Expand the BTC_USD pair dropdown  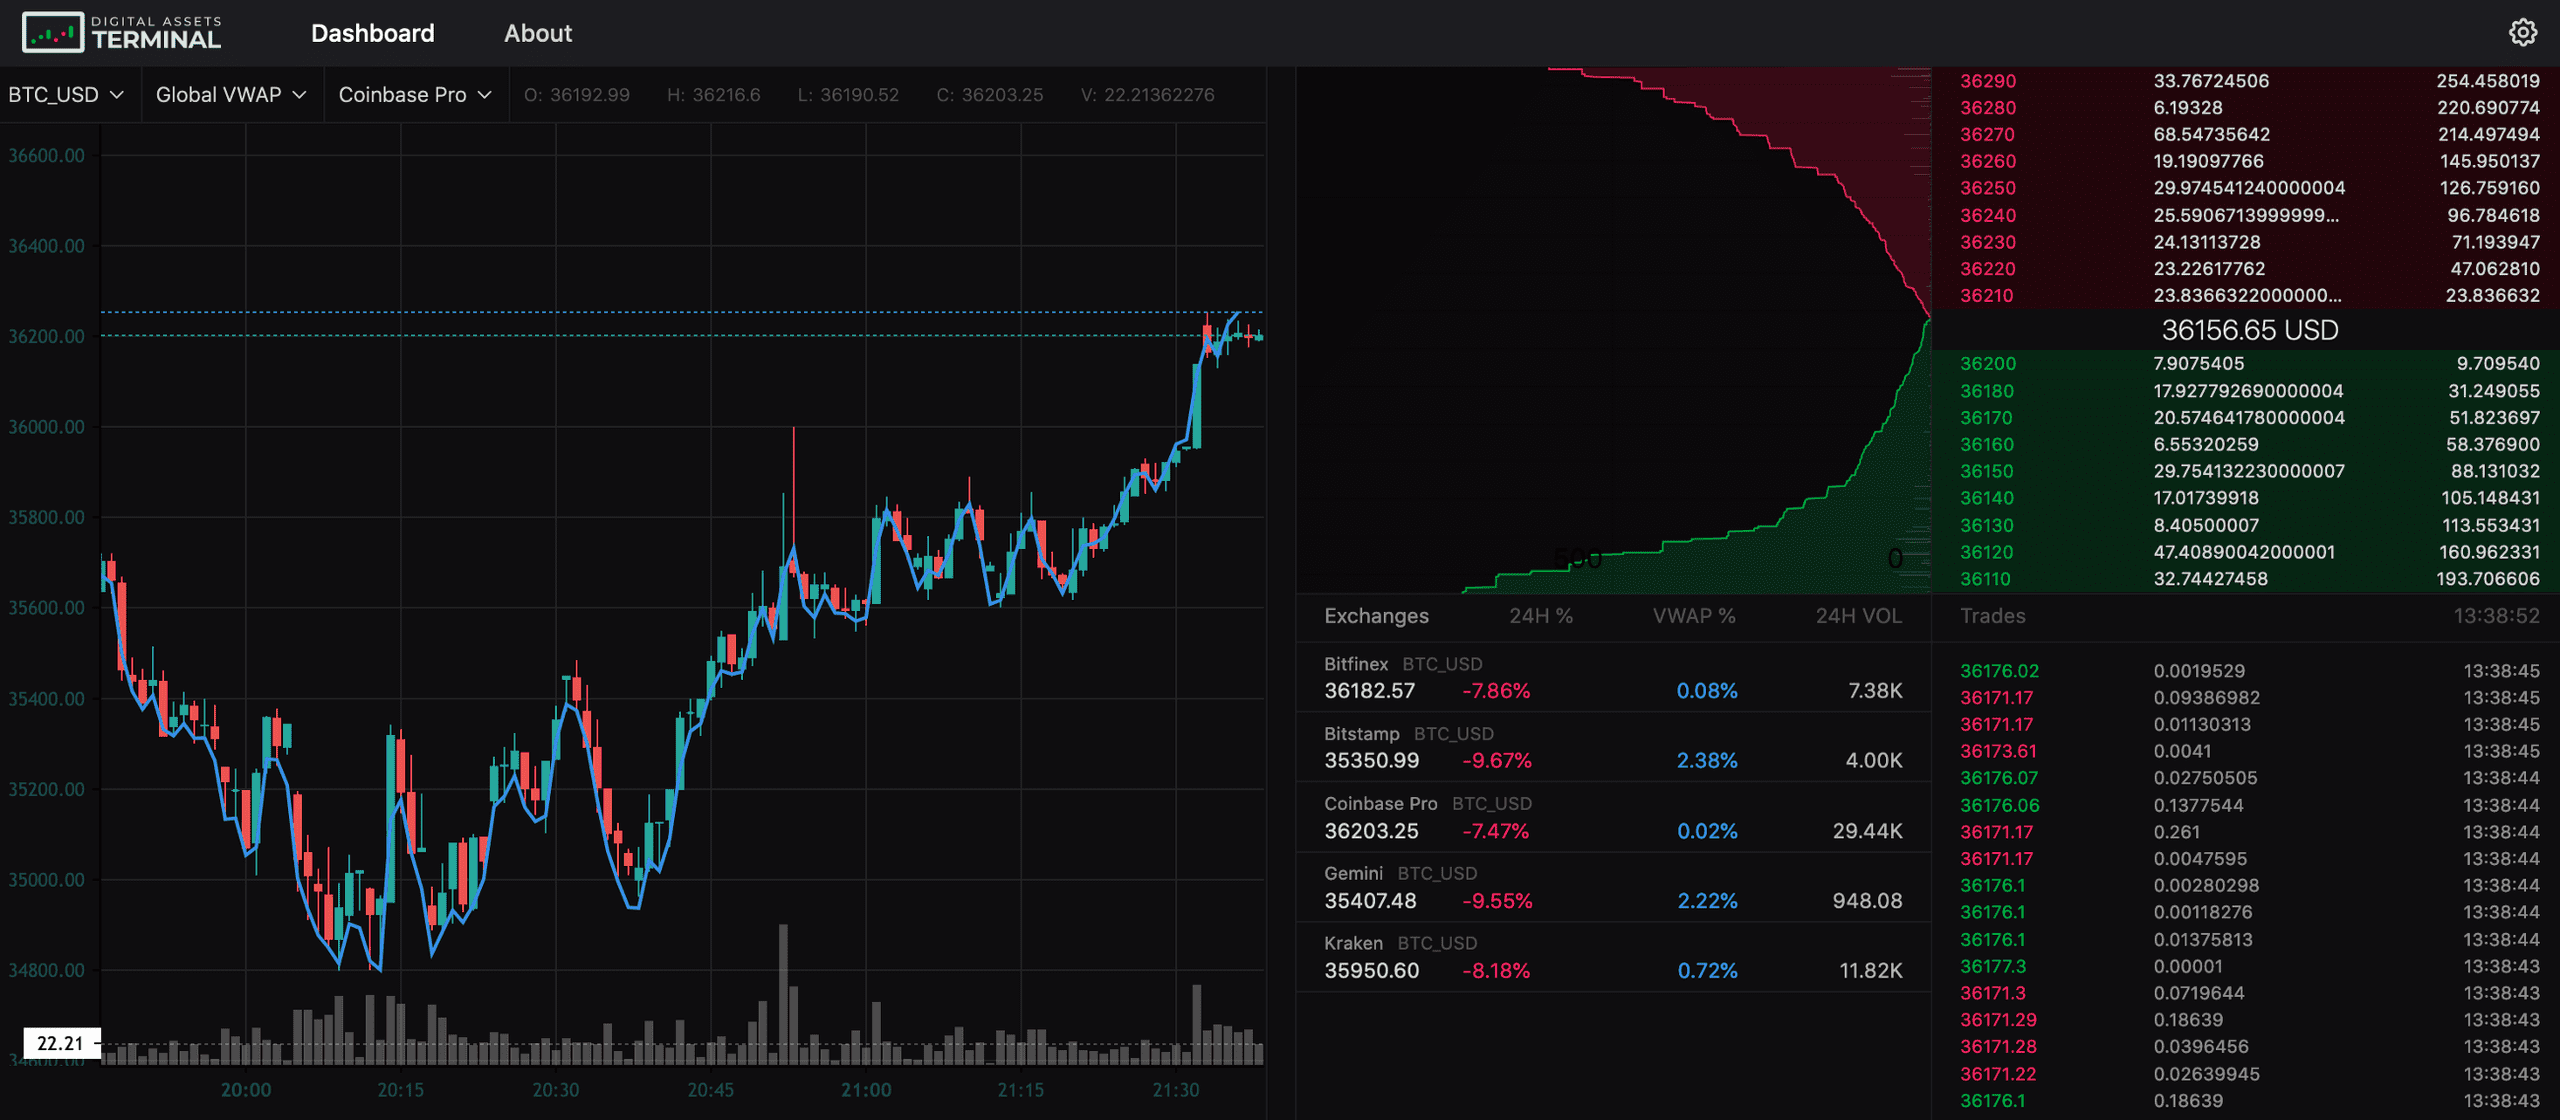pos(66,95)
